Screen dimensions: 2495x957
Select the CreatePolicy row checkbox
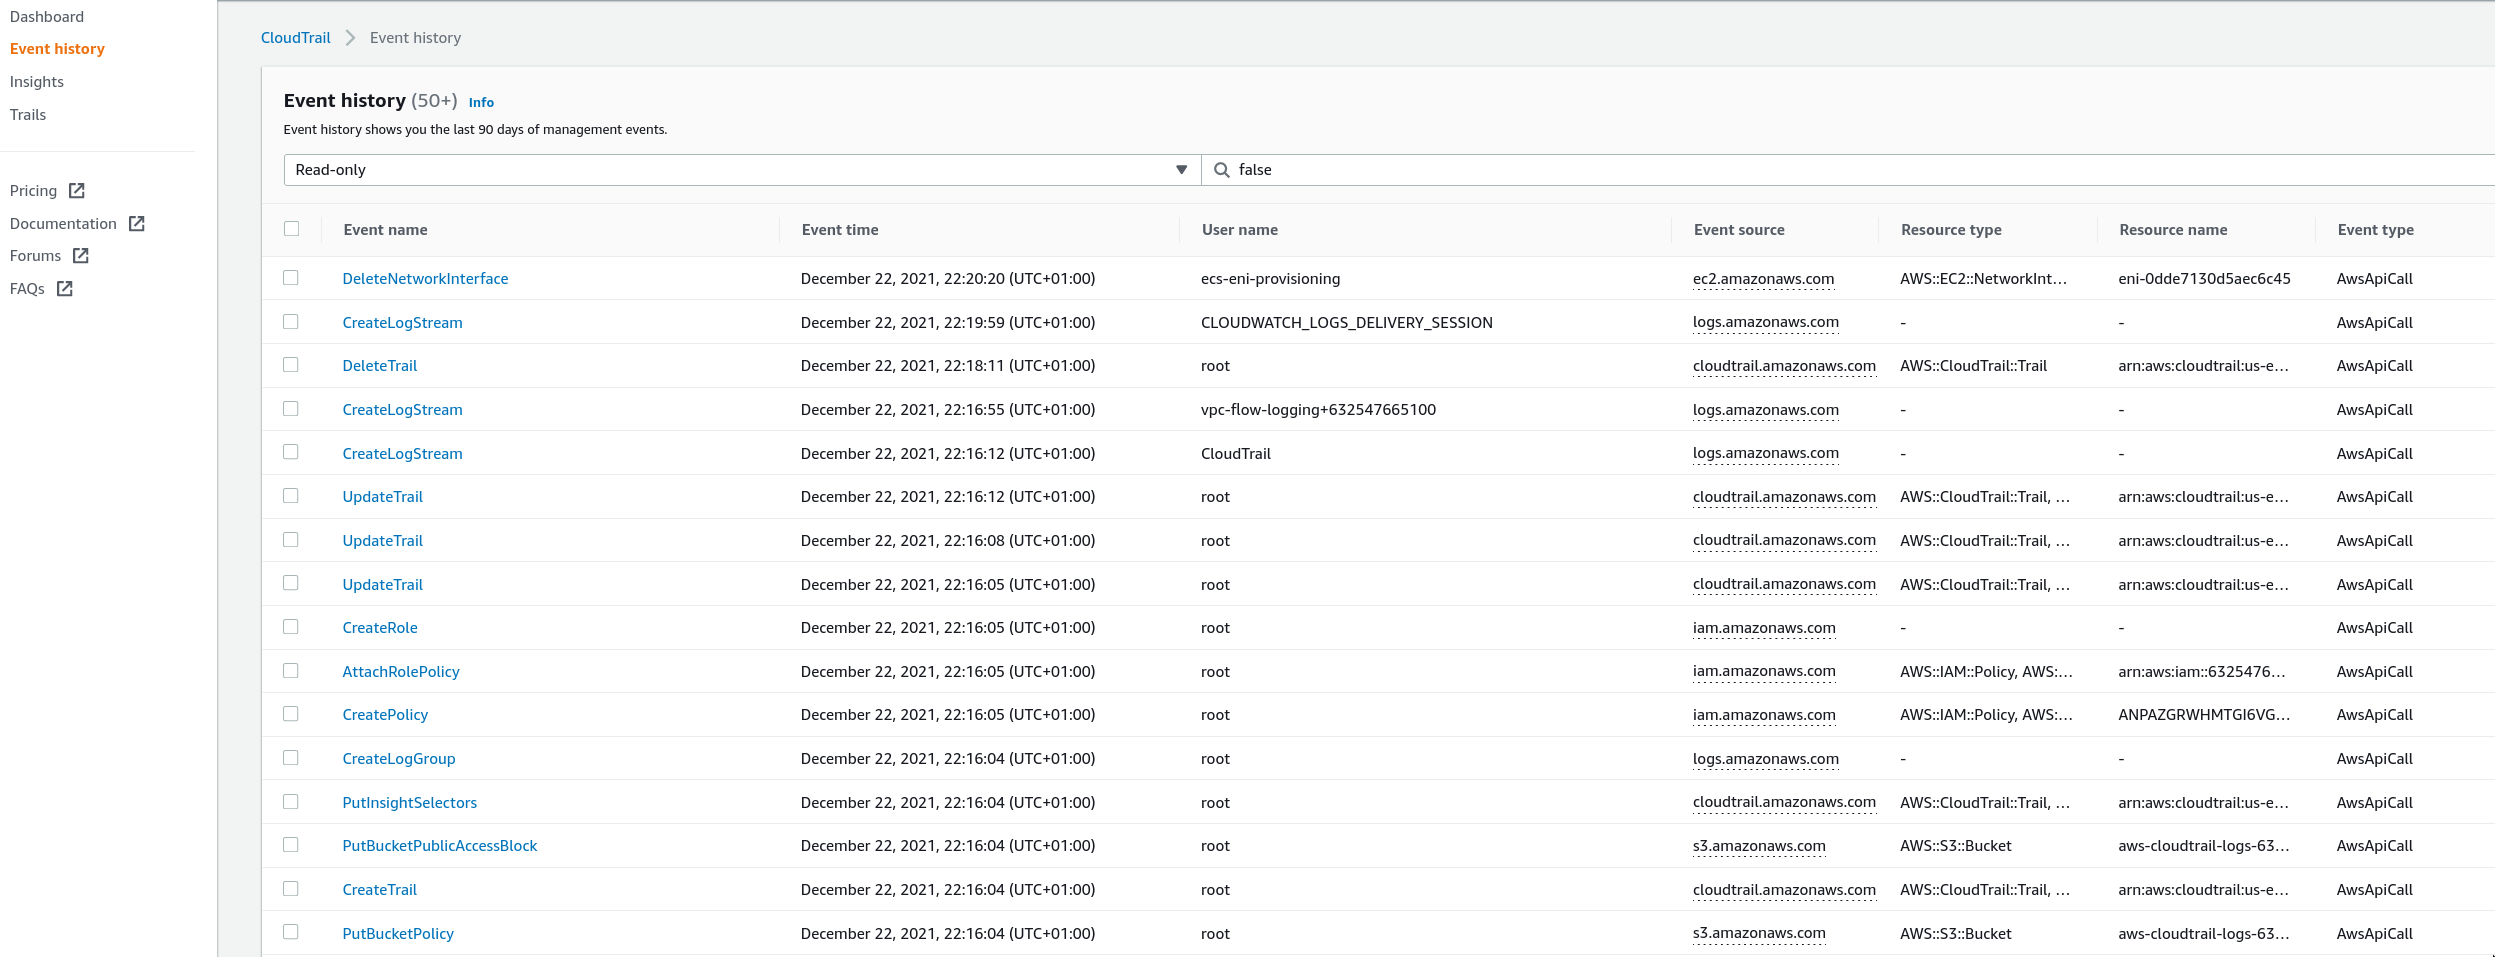(x=291, y=713)
